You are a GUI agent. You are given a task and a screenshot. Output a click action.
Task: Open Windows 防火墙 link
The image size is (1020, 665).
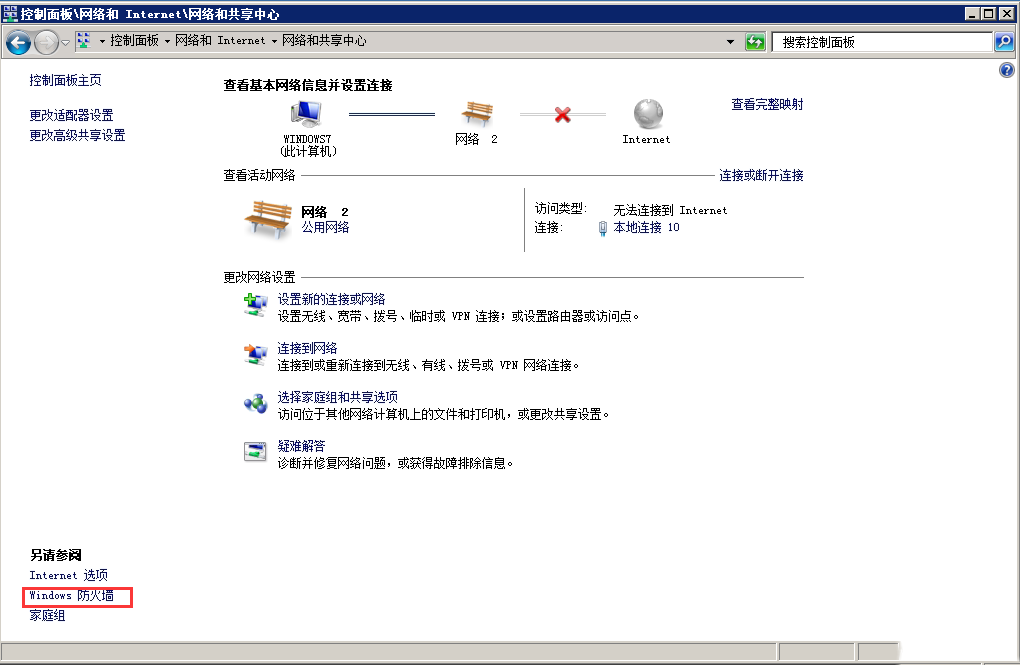(x=72, y=595)
